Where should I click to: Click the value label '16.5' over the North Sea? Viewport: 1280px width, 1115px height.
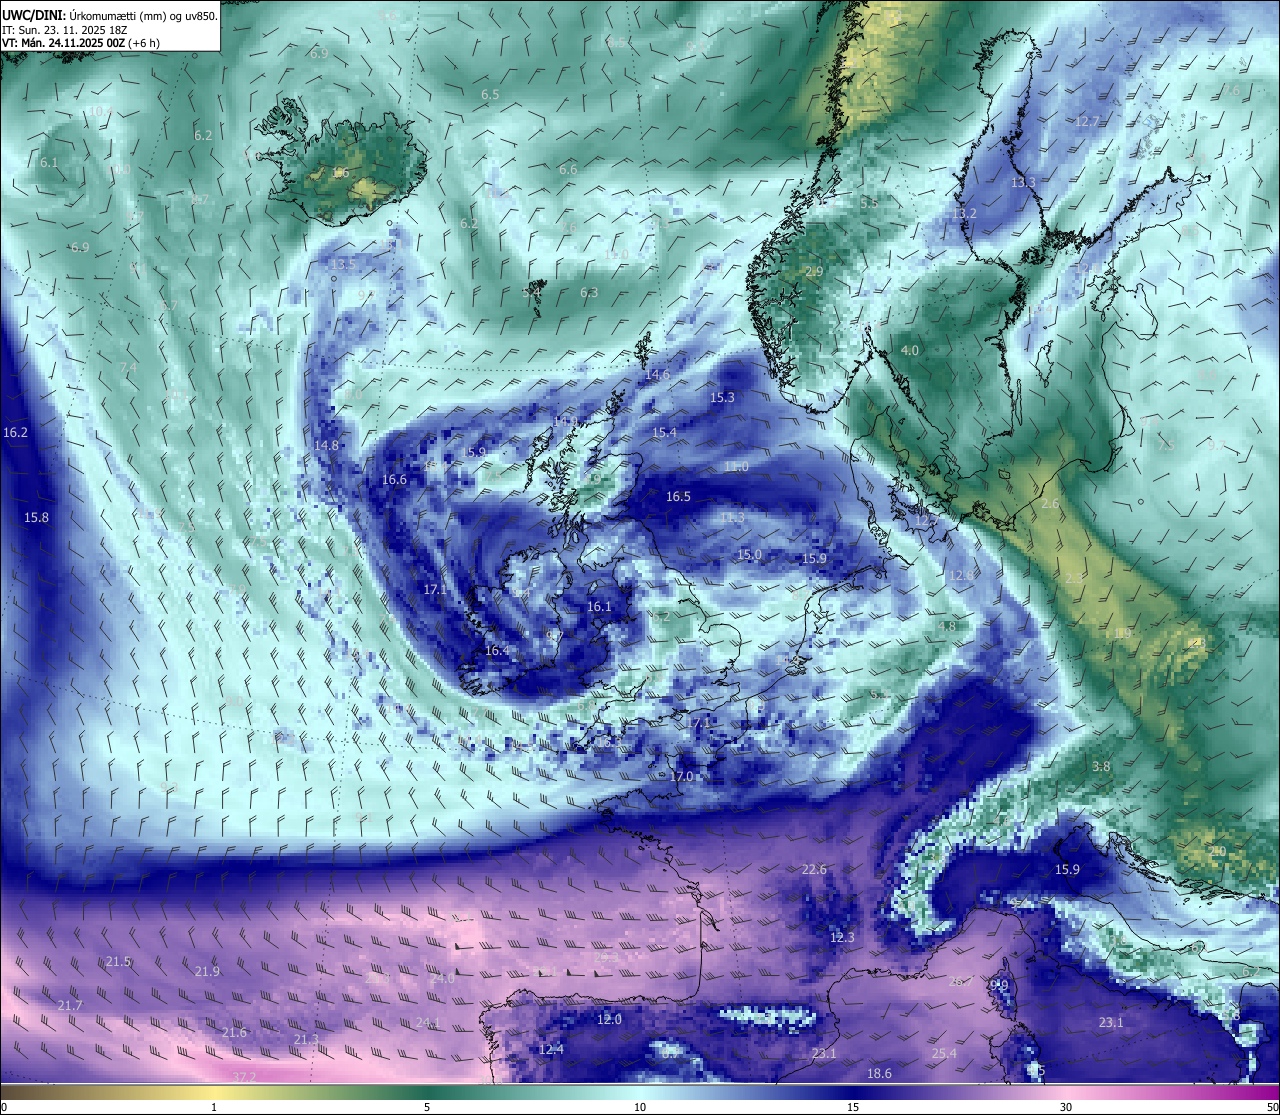pyautogui.click(x=678, y=497)
